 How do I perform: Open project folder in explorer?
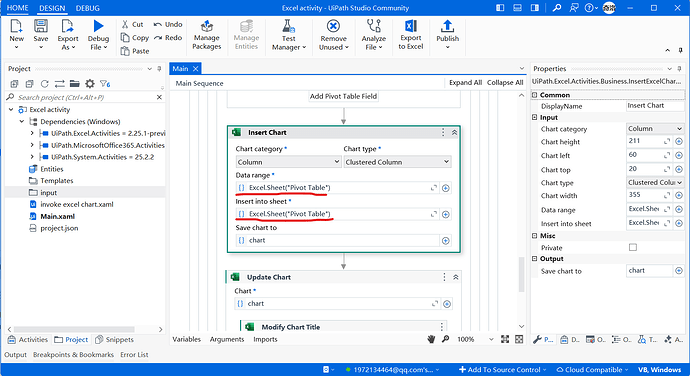[x=74, y=84]
